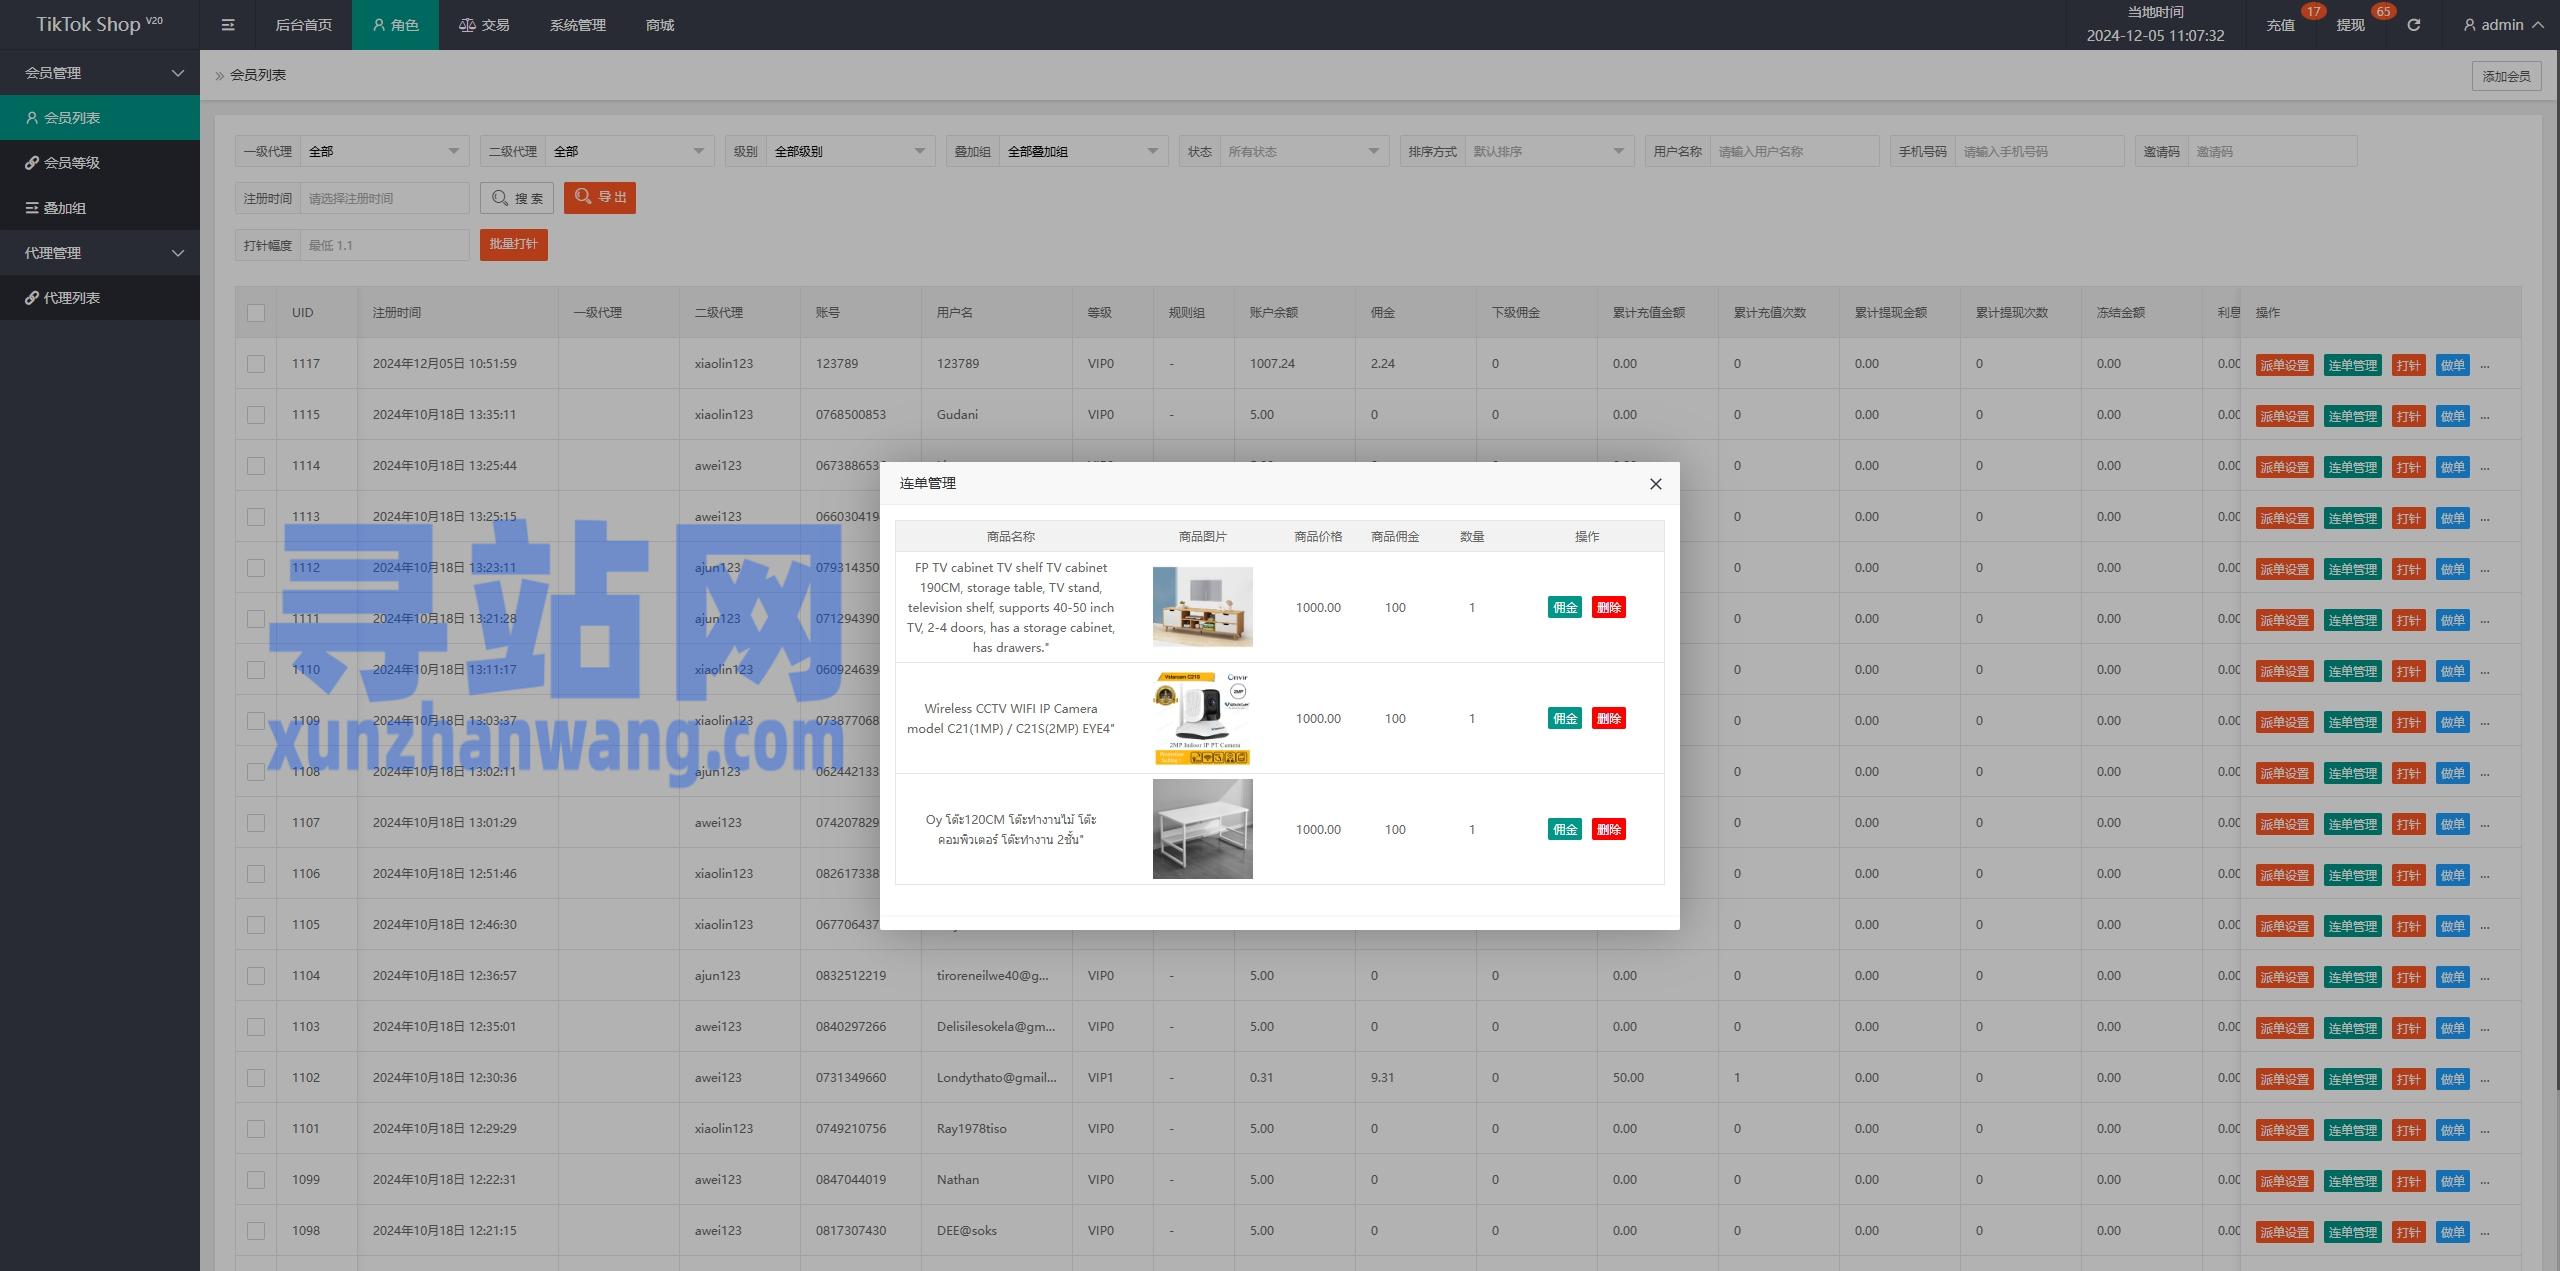Click the 导出 export button
This screenshot has height=1271, width=2560.
click(x=600, y=197)
